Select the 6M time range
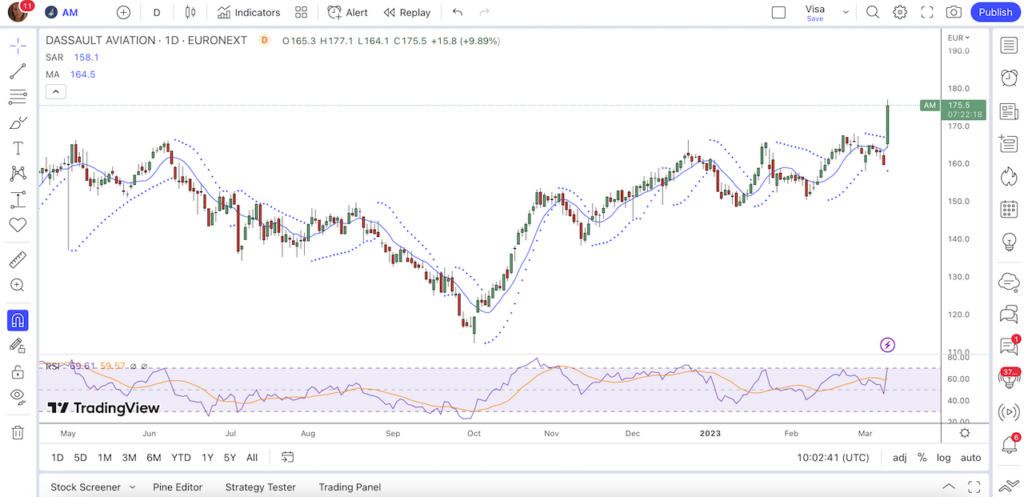This screenshot has width=1024, height=497. pyautogui.click(x=154, y=458)
